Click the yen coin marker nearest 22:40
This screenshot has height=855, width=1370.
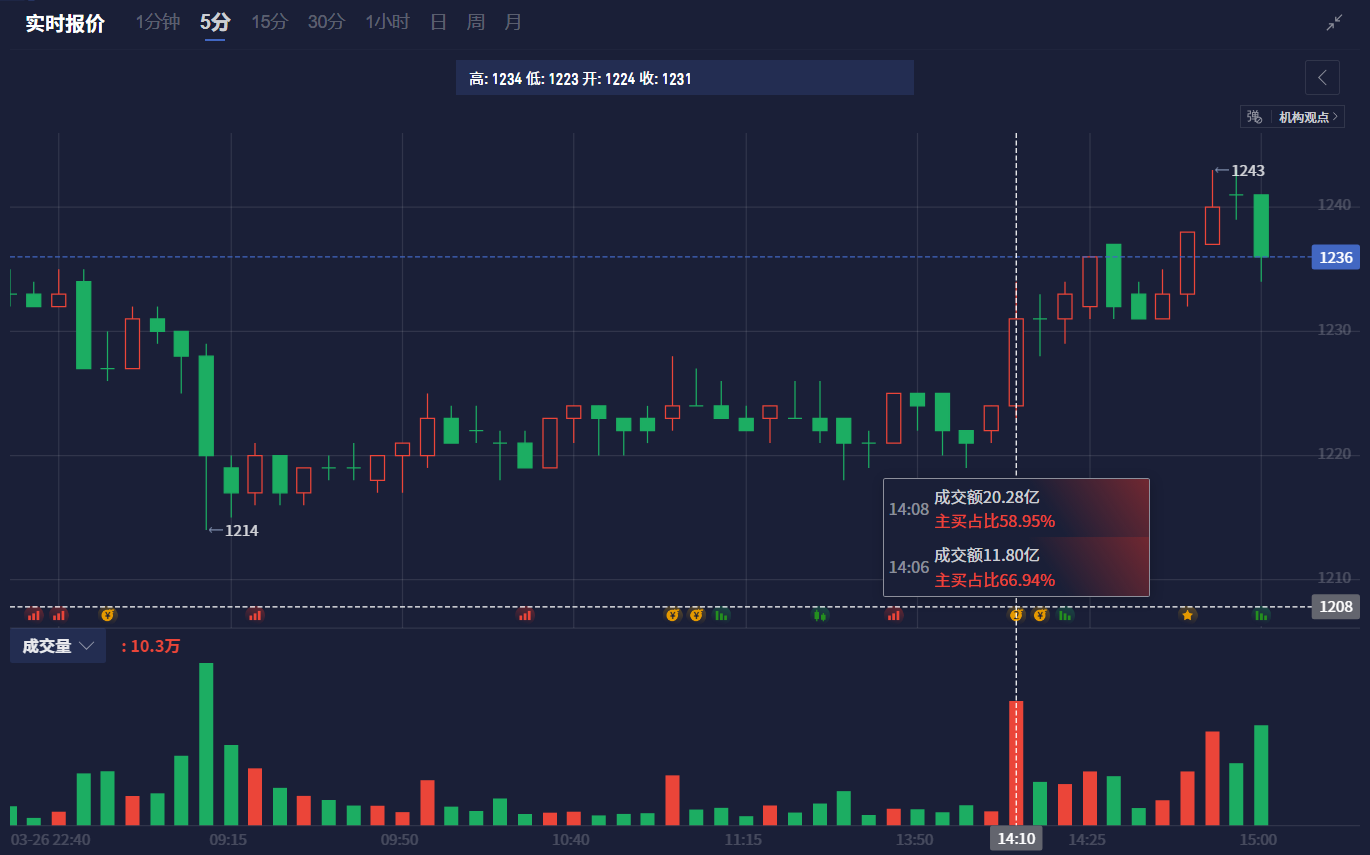click(107, 614)
